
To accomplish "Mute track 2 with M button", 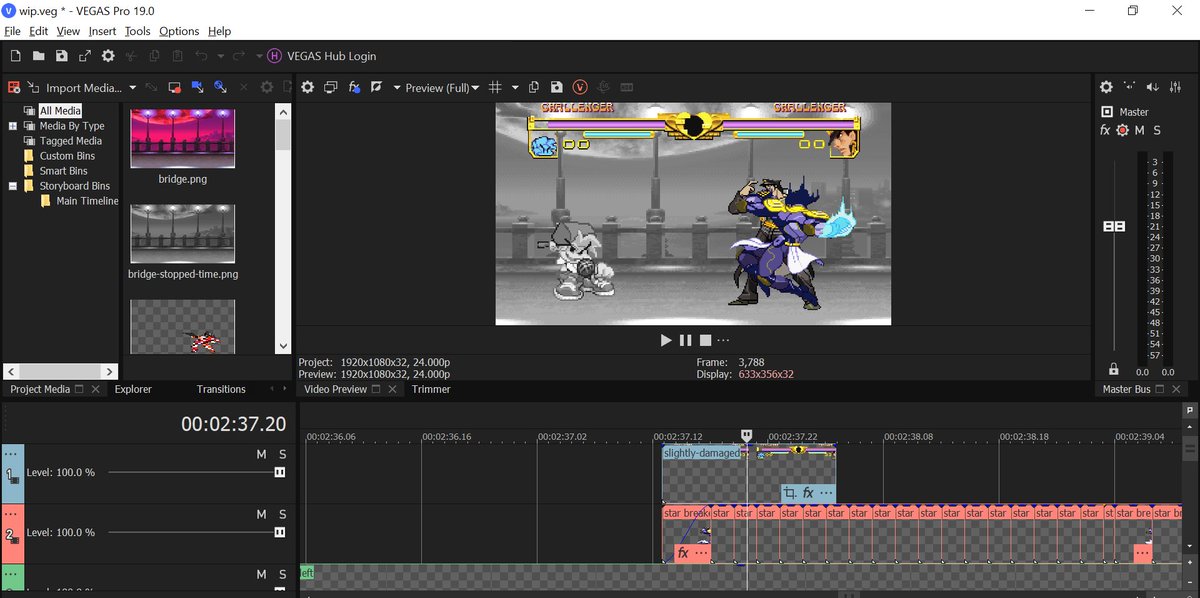I will pyautogui.click(x=261, y=515).
